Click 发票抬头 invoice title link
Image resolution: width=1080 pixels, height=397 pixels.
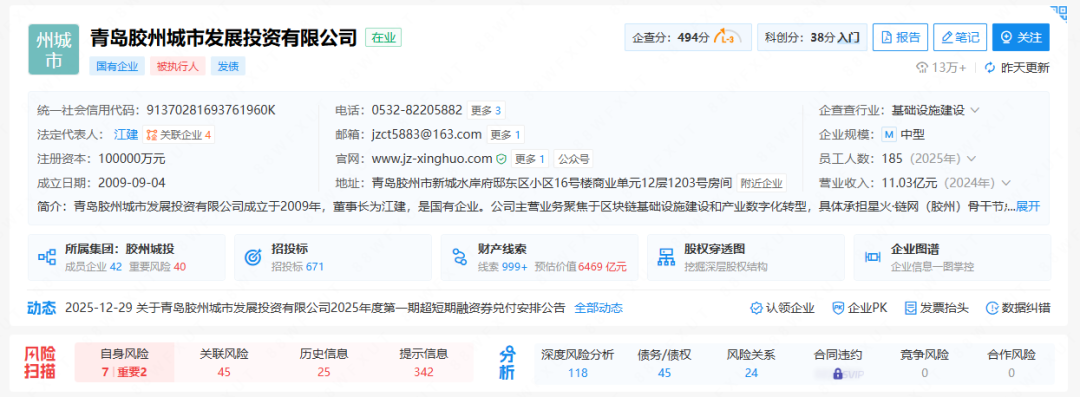coord(936,308)
